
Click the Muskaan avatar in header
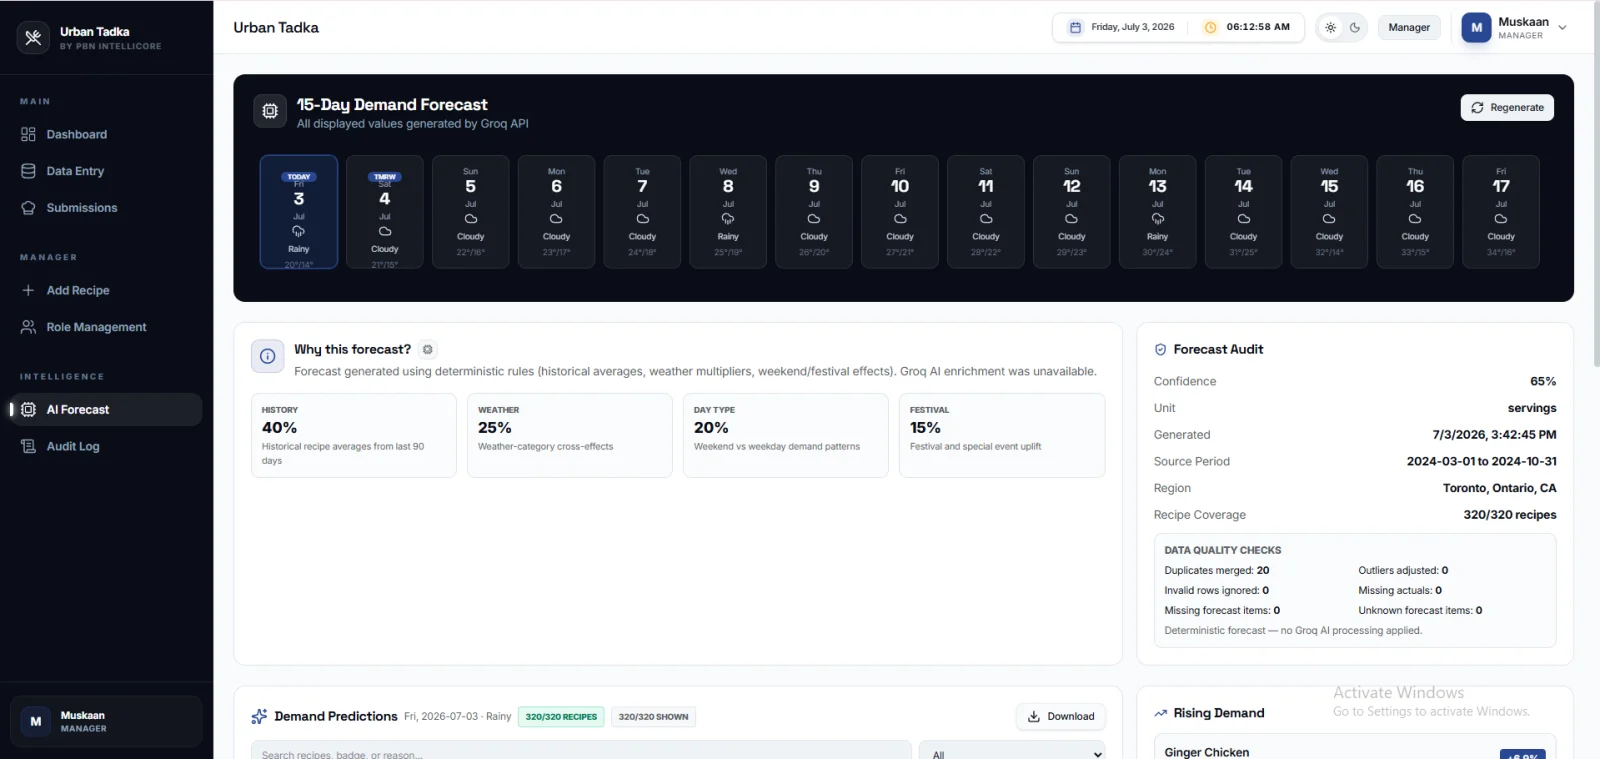tap(1476, 28)
